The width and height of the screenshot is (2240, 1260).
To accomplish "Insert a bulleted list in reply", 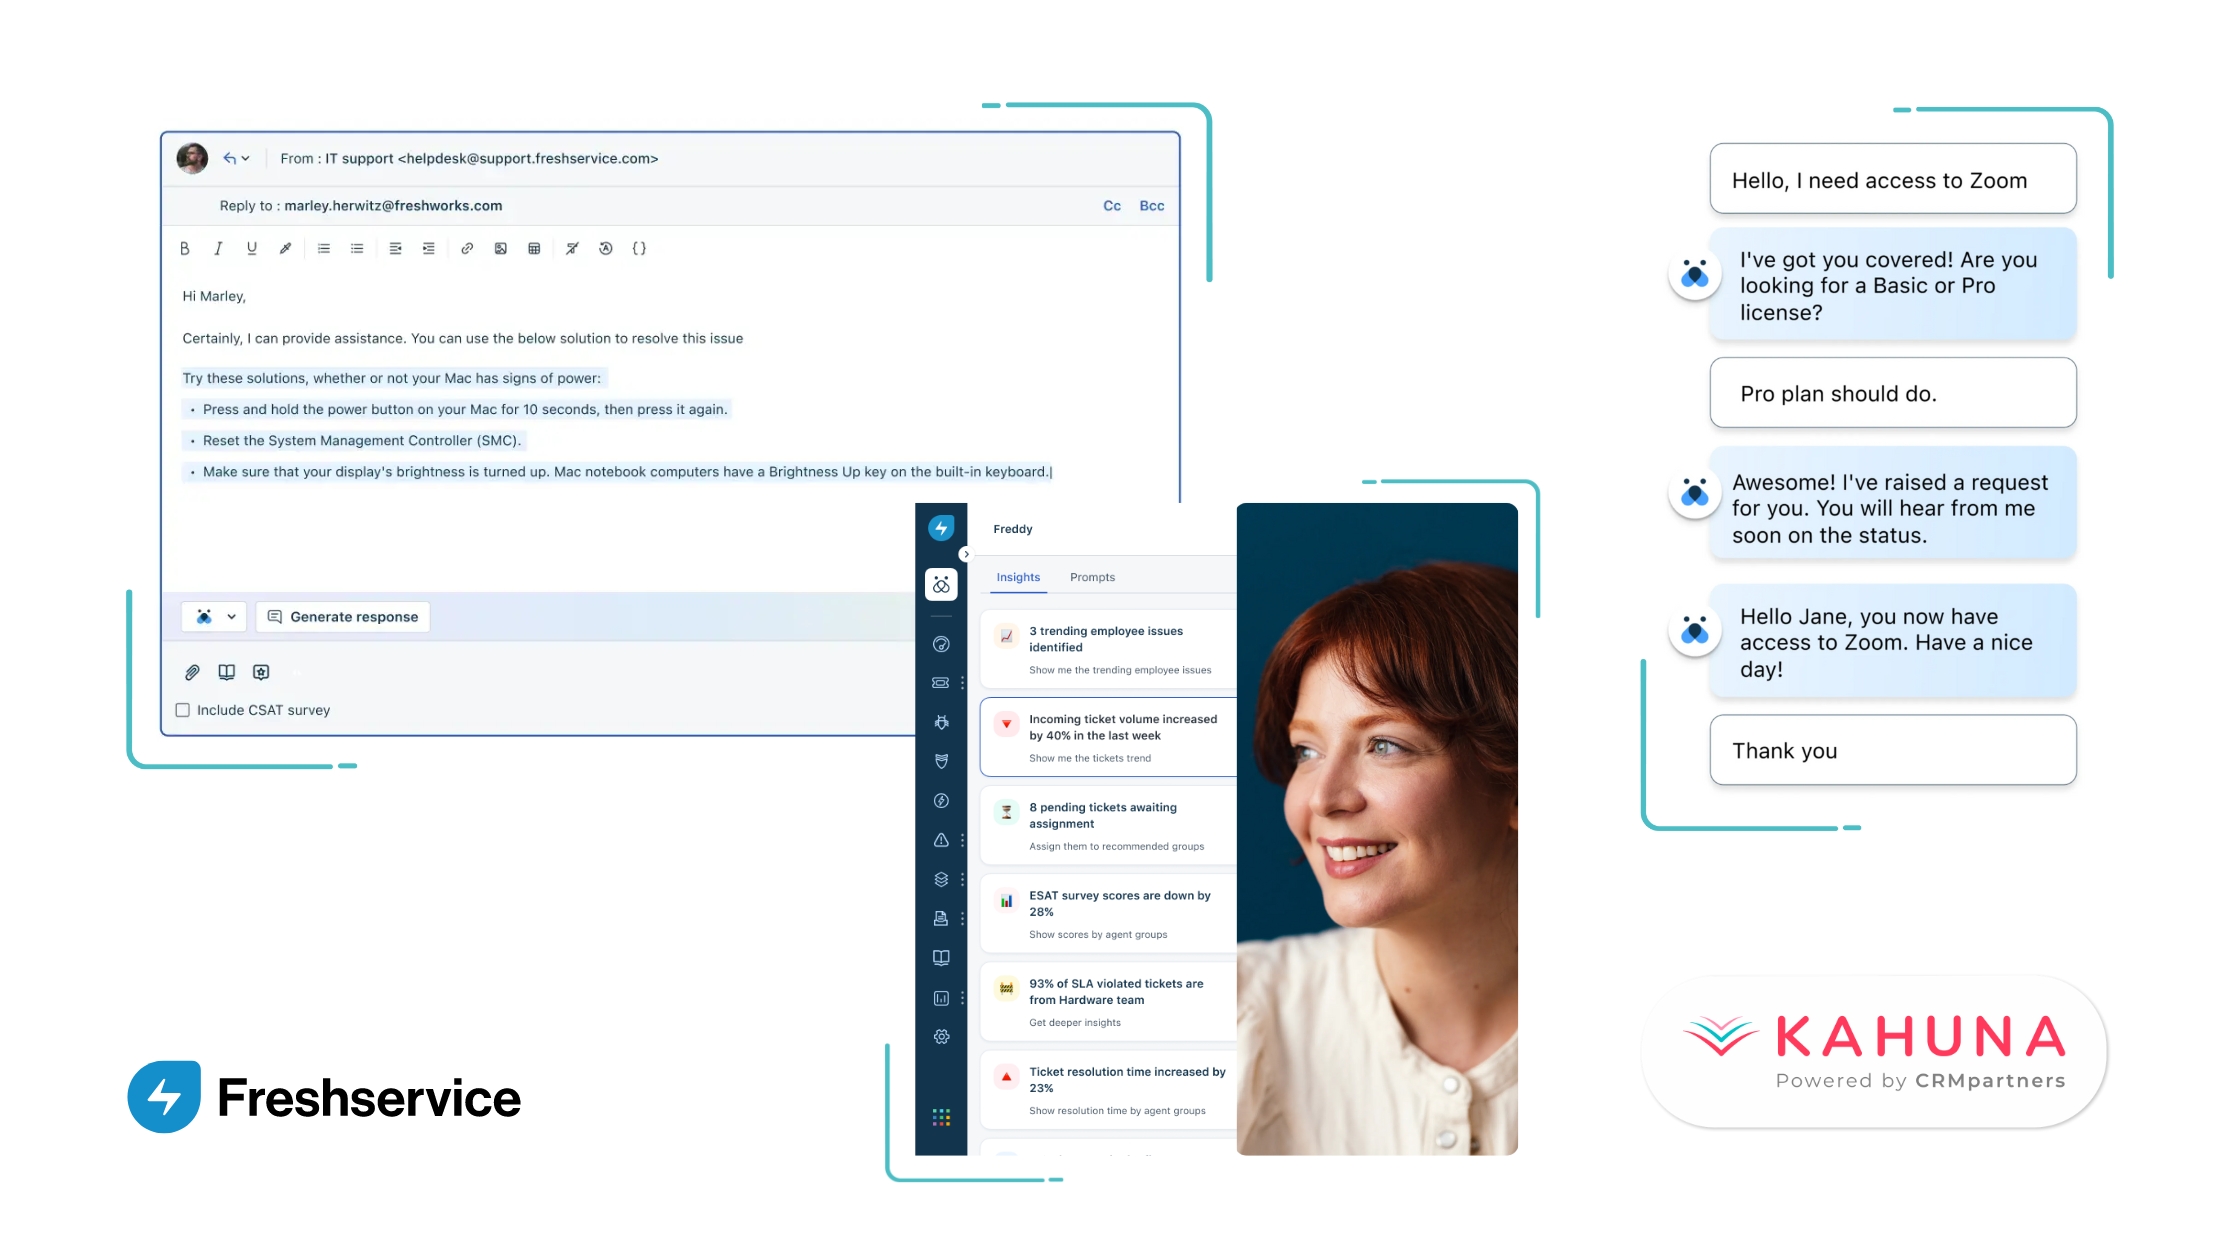I will pyautogui.click(x=357, y=249).
